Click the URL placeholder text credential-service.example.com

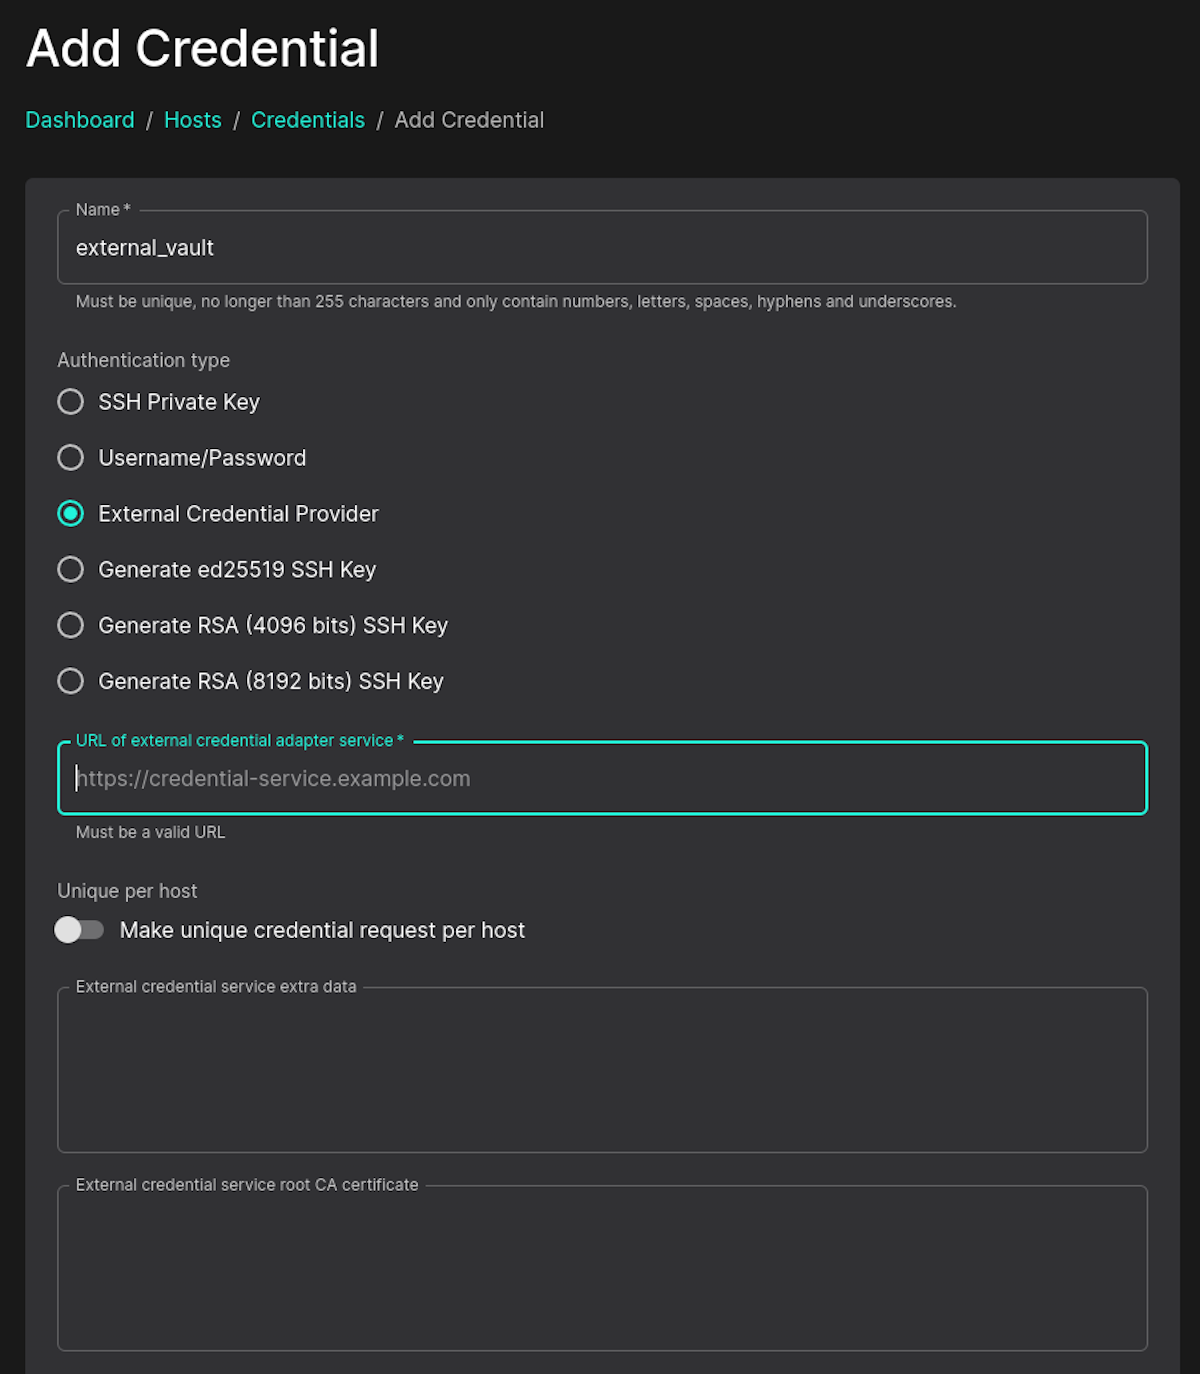[x=273, y=778]
